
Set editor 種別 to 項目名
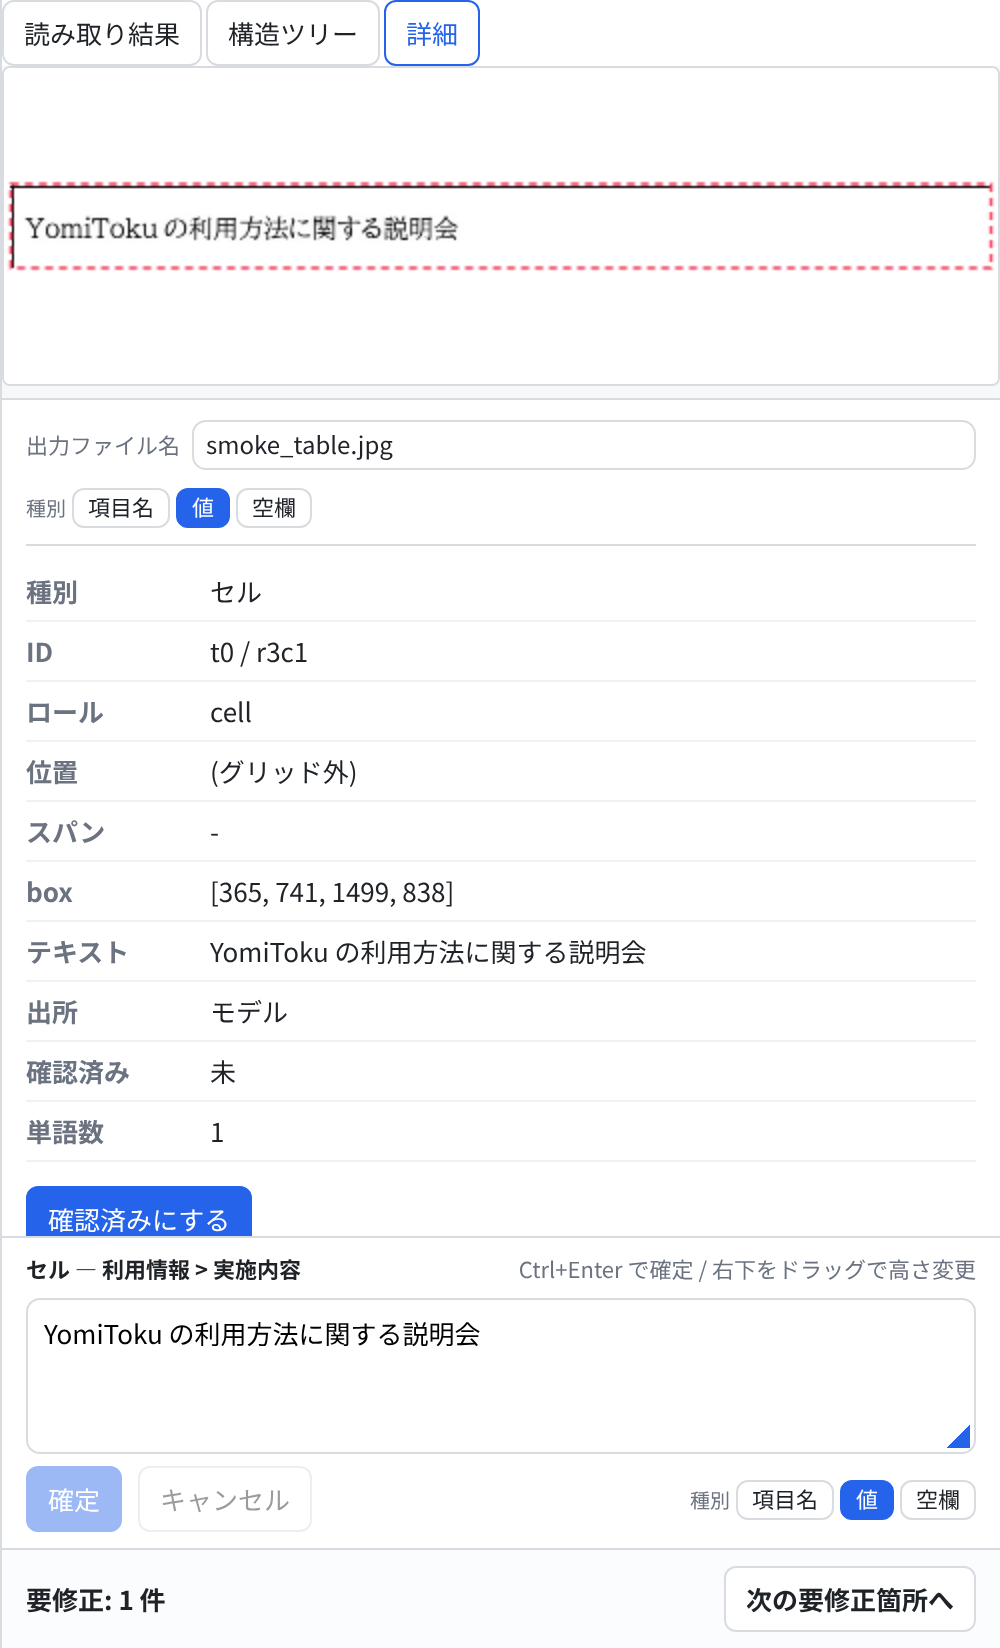785,1500
